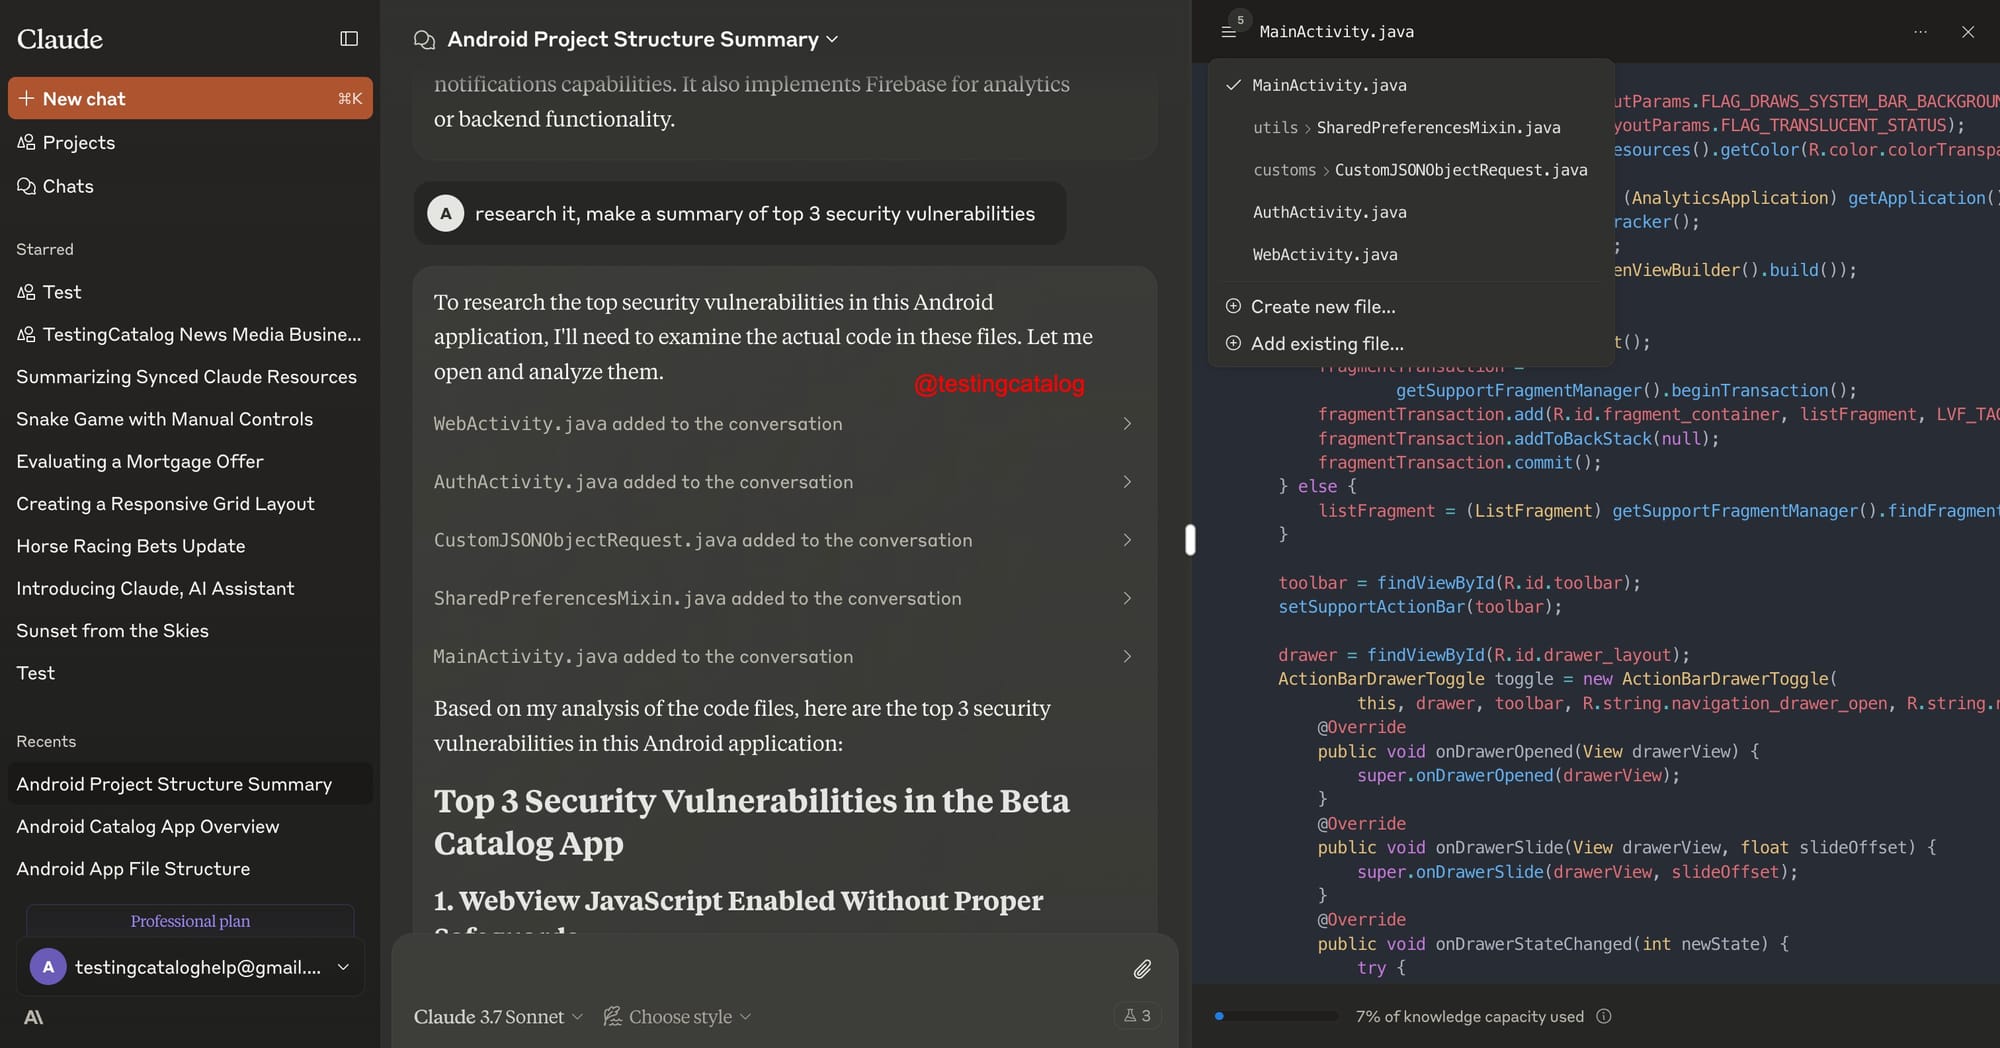Expand the account menu chevron
The width and height of the screenshot is (2000, 1048).
coord(343,967)
